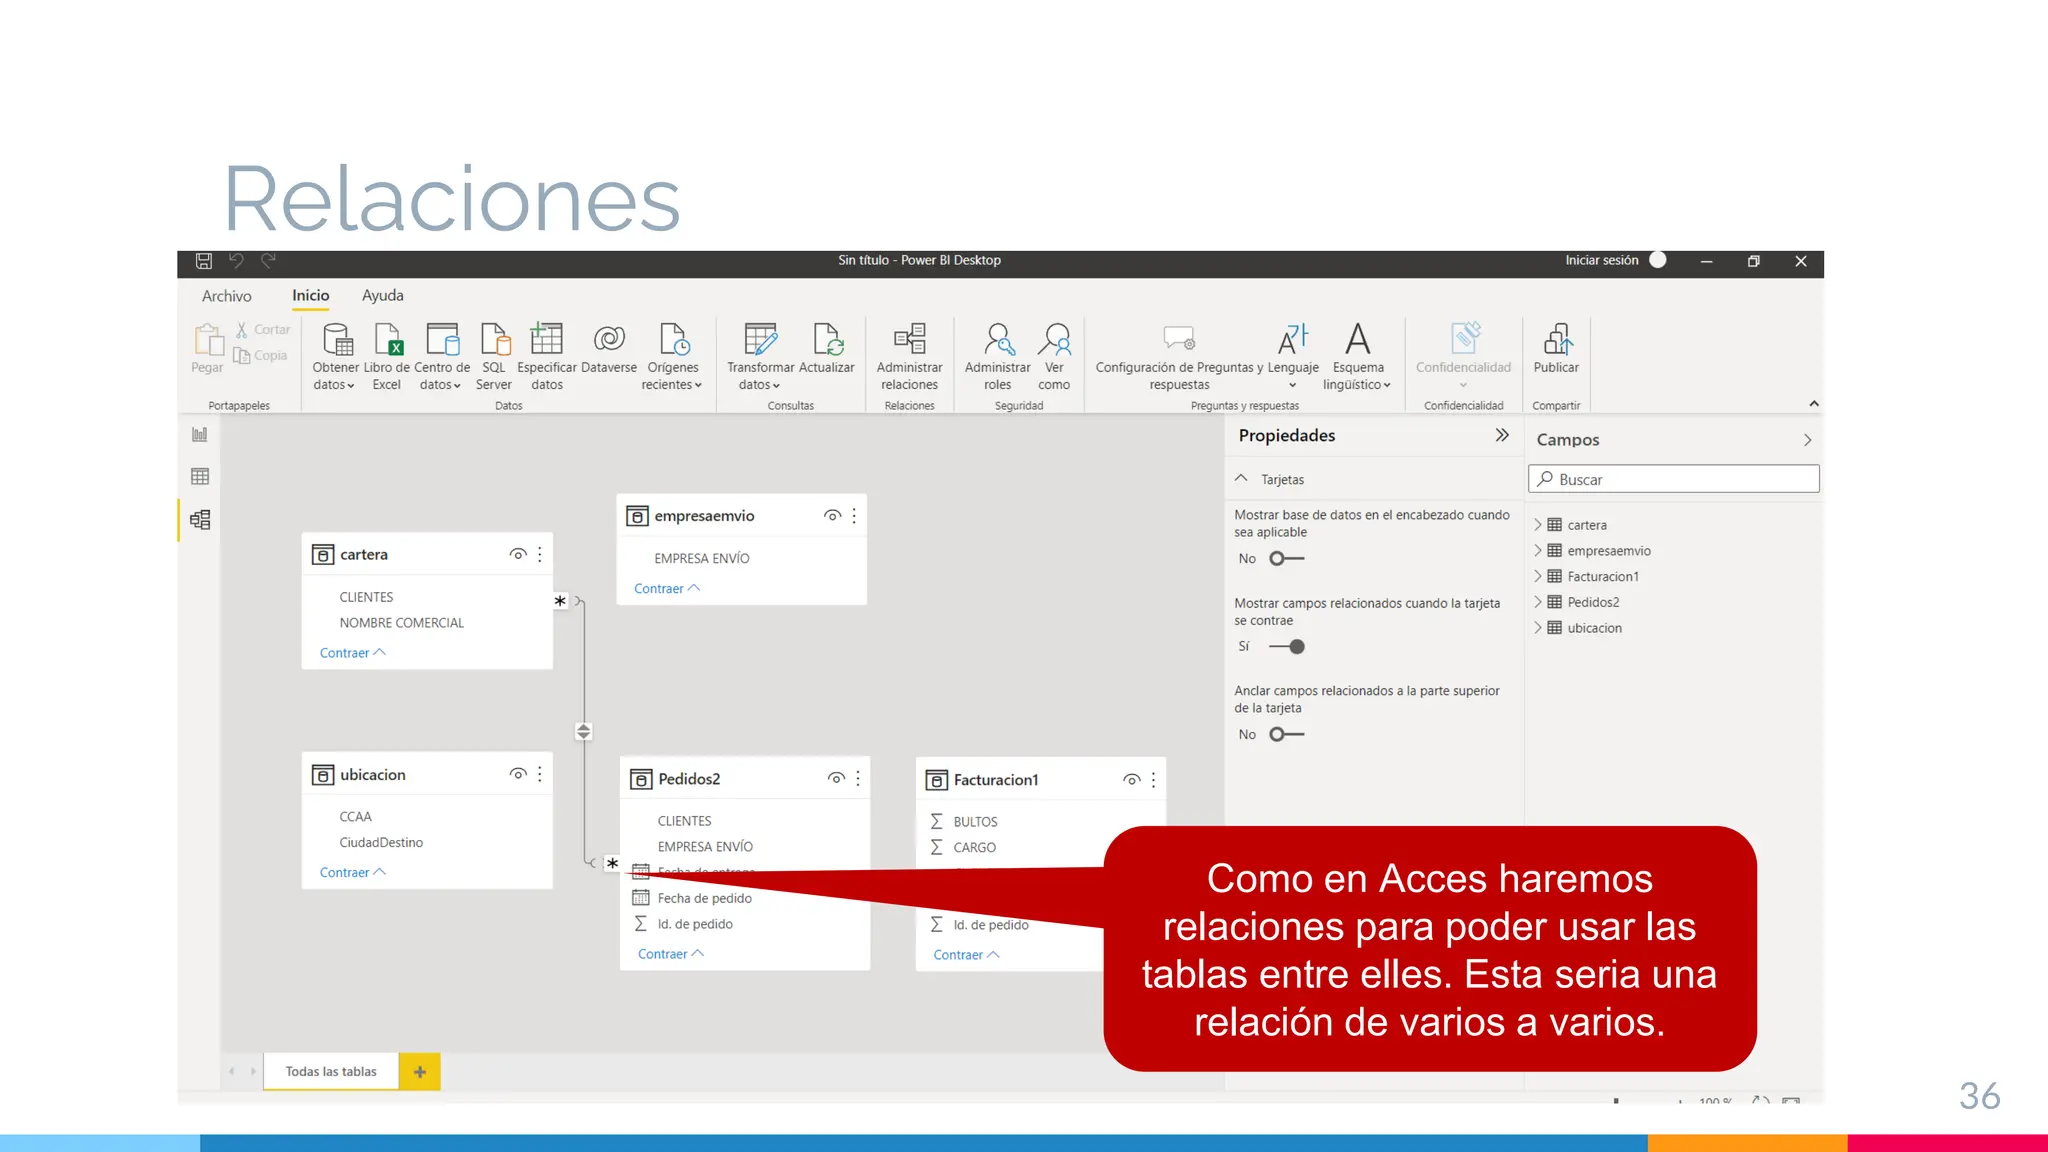Open Esquema lingüístico

coord(1358,356)
